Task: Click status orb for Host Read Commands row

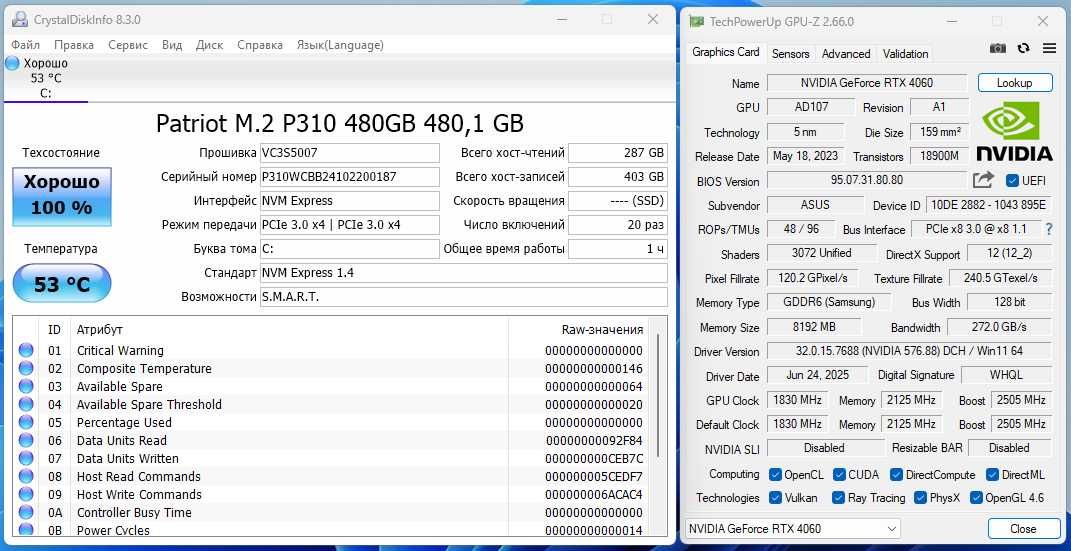Action: (26, 477)
